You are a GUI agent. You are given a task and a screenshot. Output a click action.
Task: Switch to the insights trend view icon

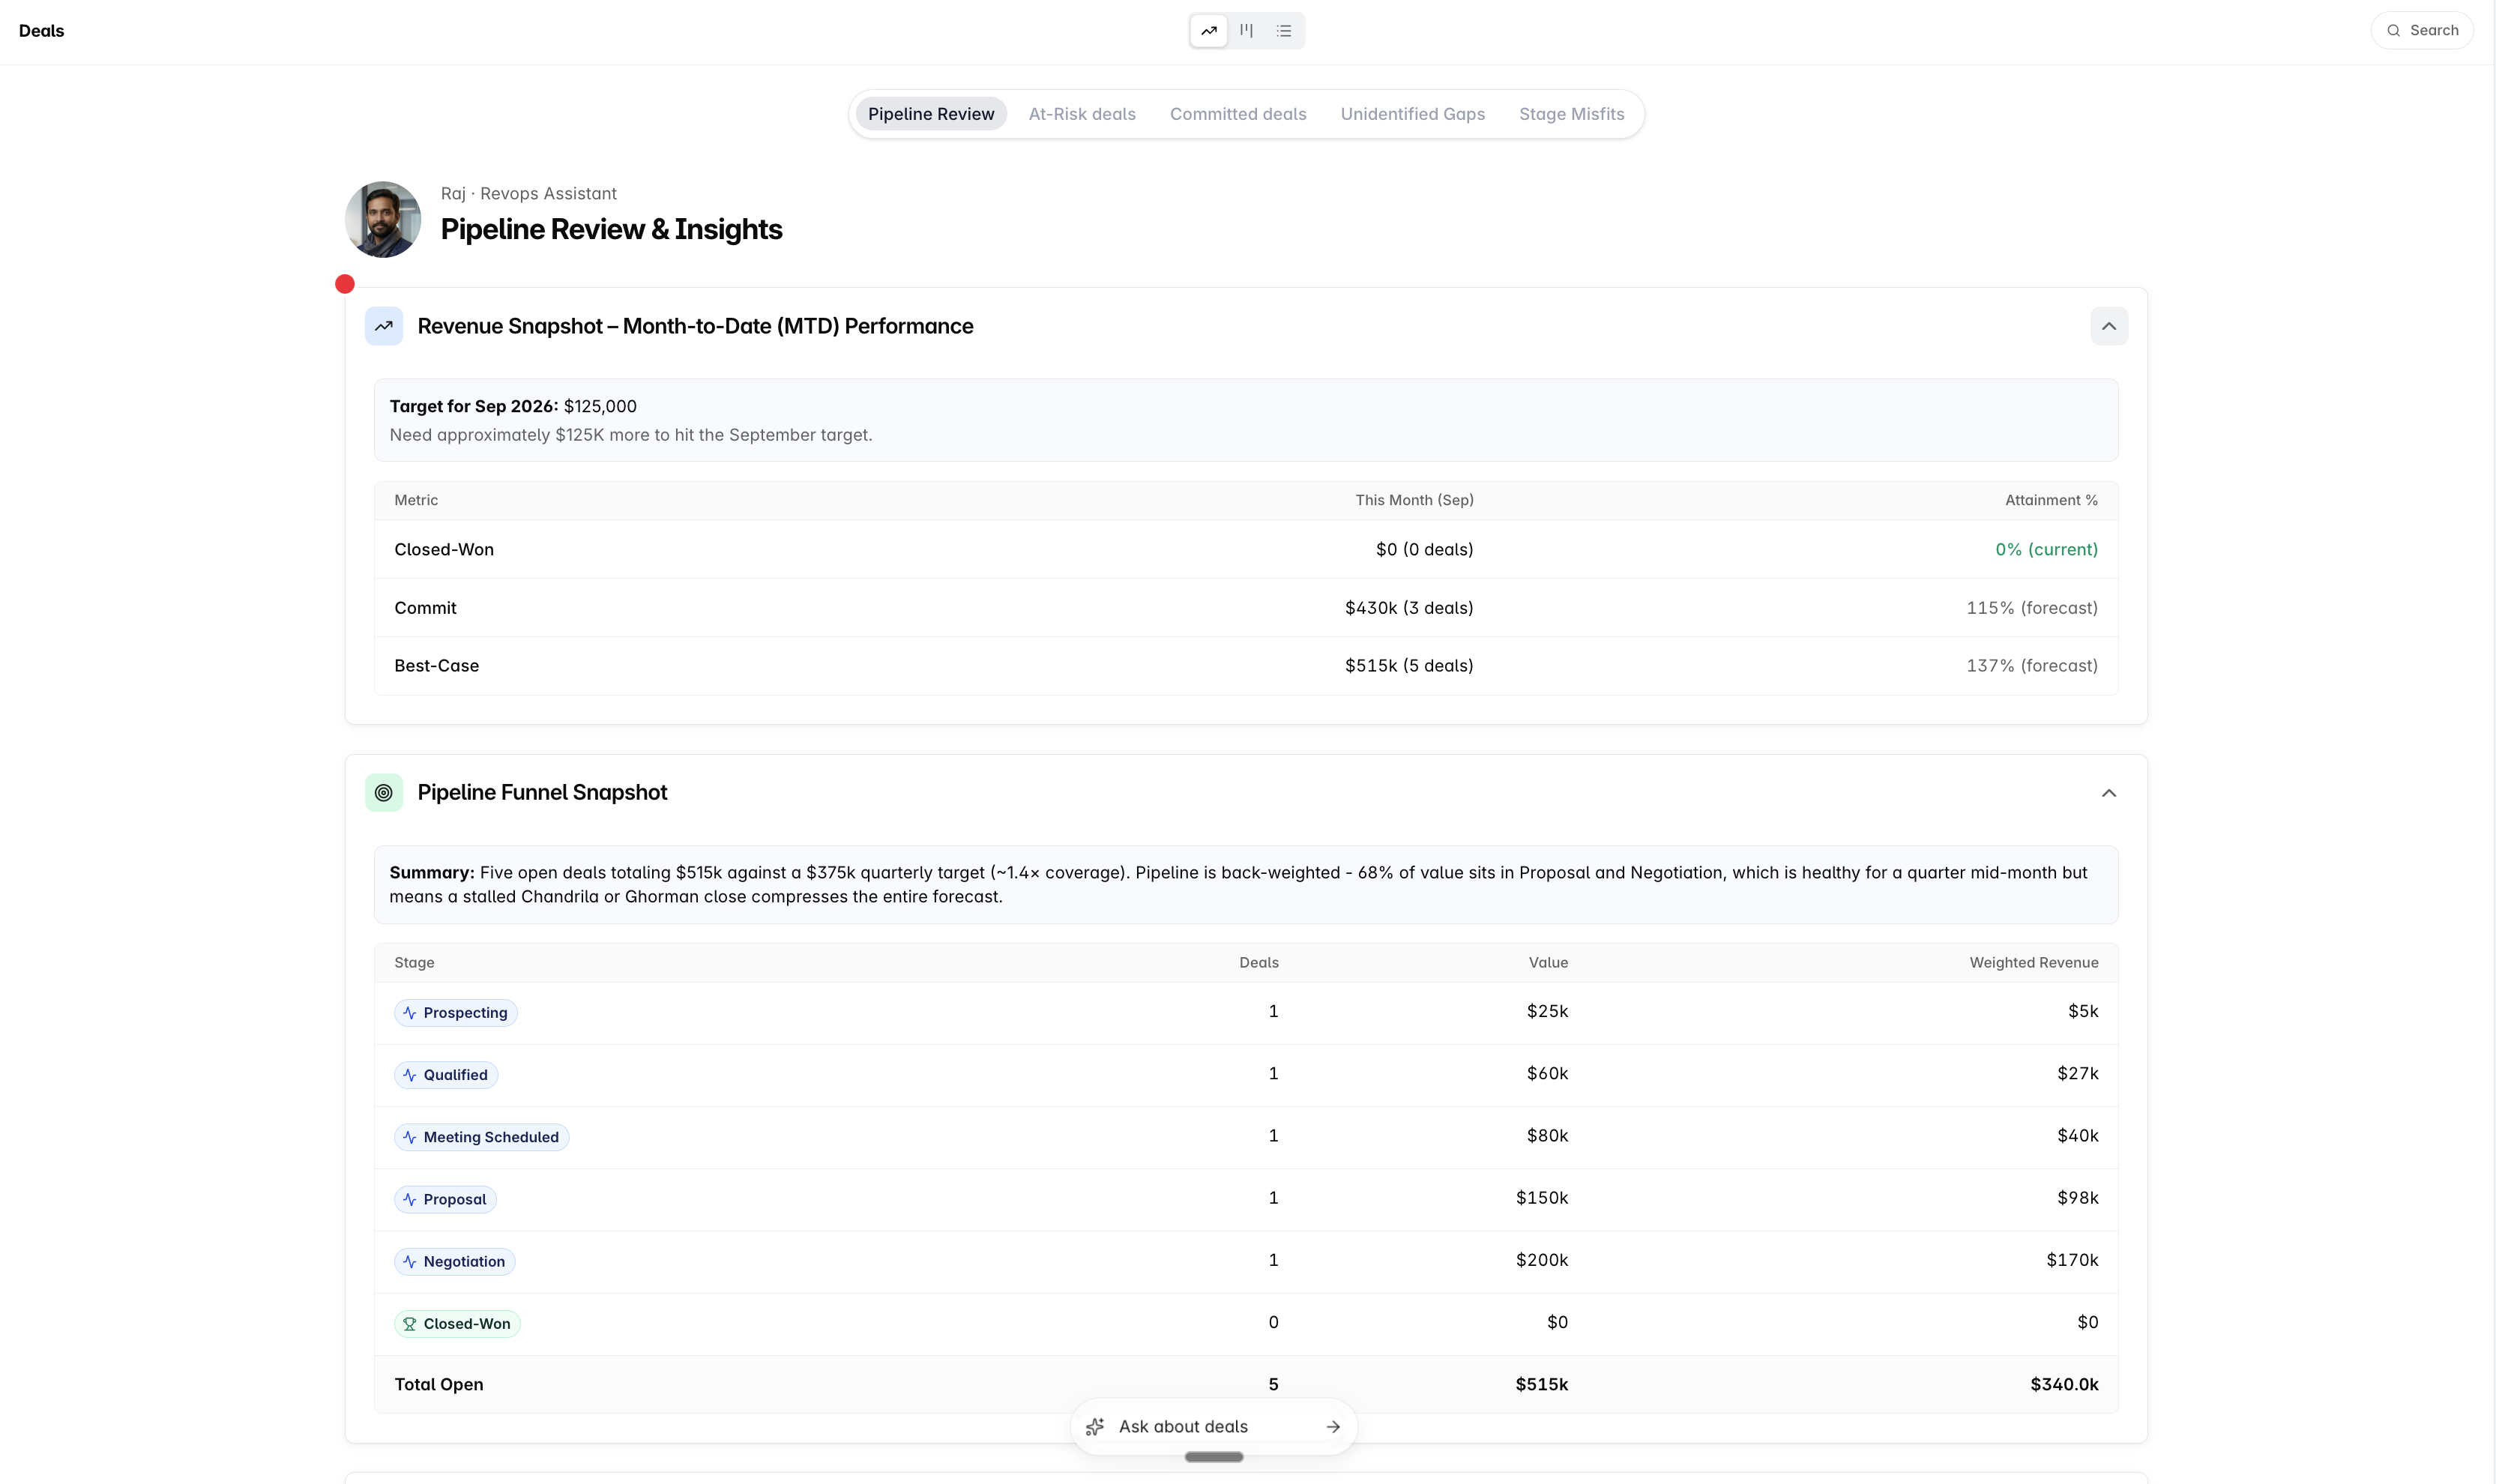[x=1208, y=31]
